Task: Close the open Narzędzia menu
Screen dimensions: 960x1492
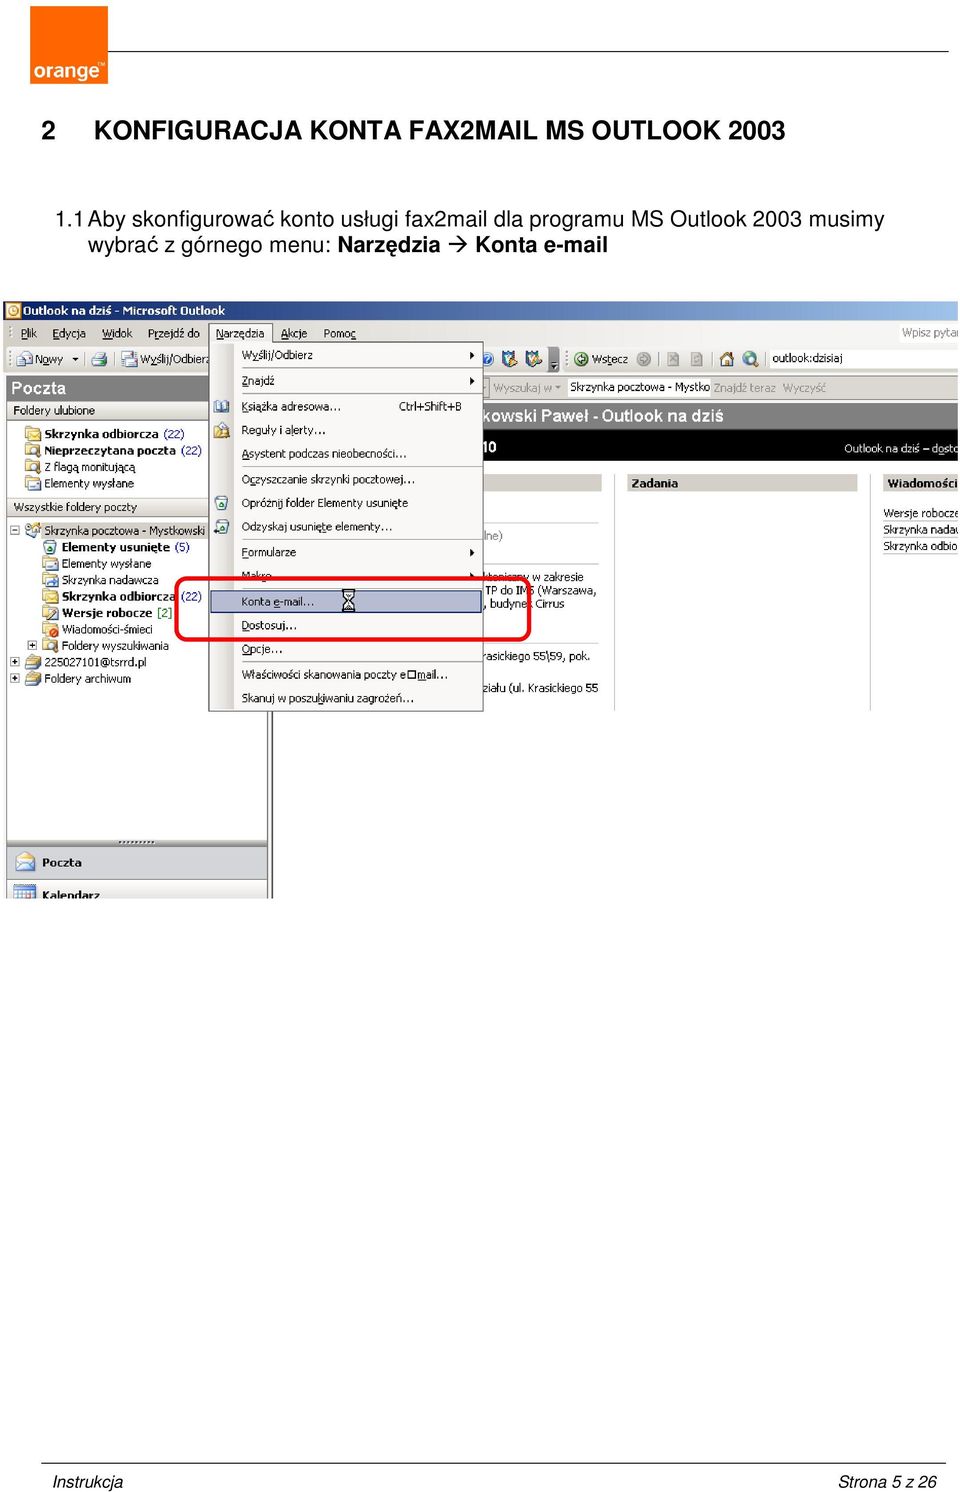Action: [240, 334]
